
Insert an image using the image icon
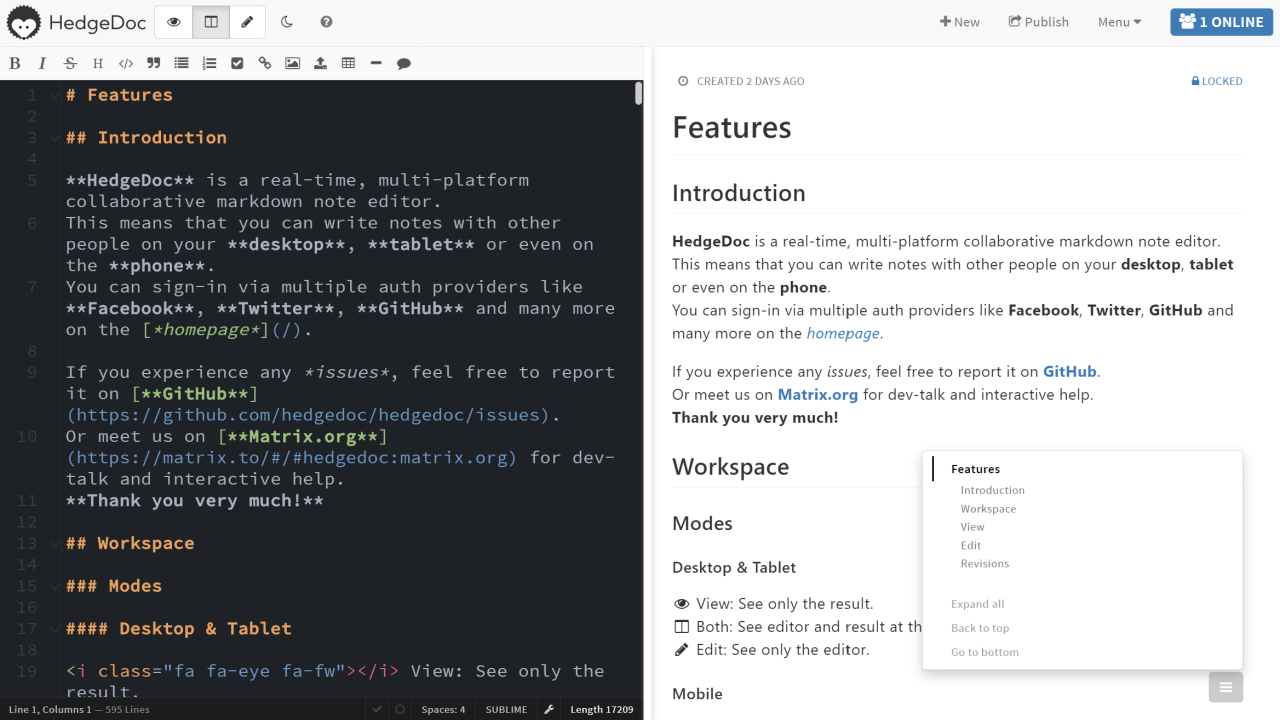coord(292,62)
